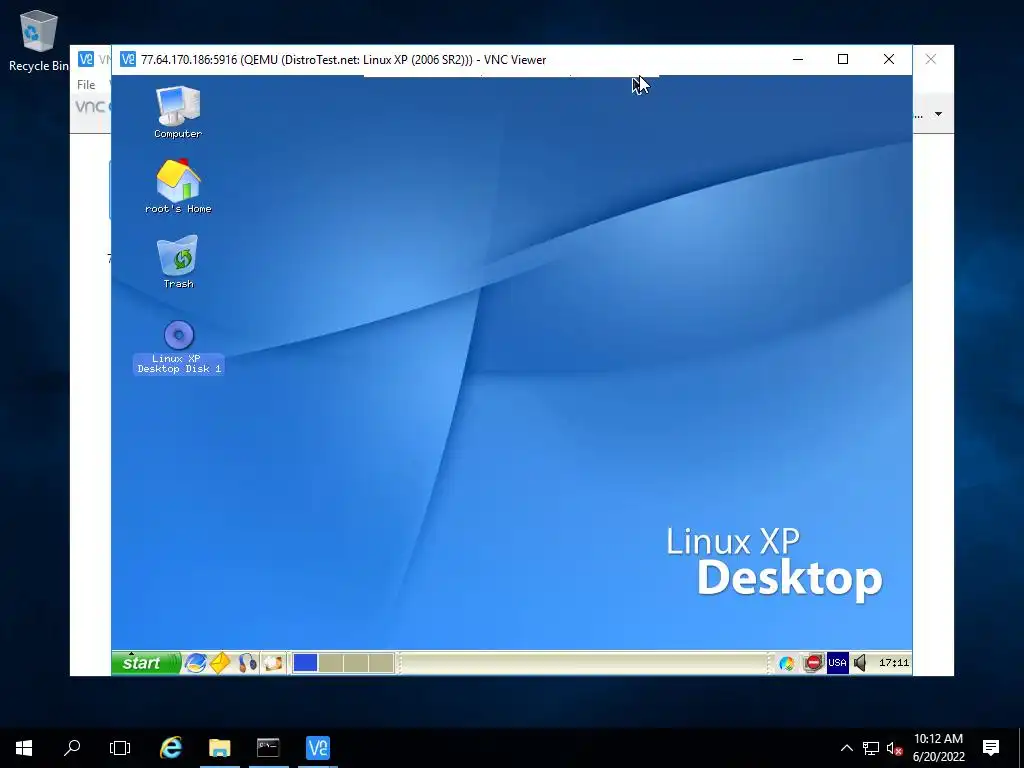Viewport: 1024px width, 768px height.
Task: Click the colorful tray icon in Linux panel
Action: (x=787, y=664)
